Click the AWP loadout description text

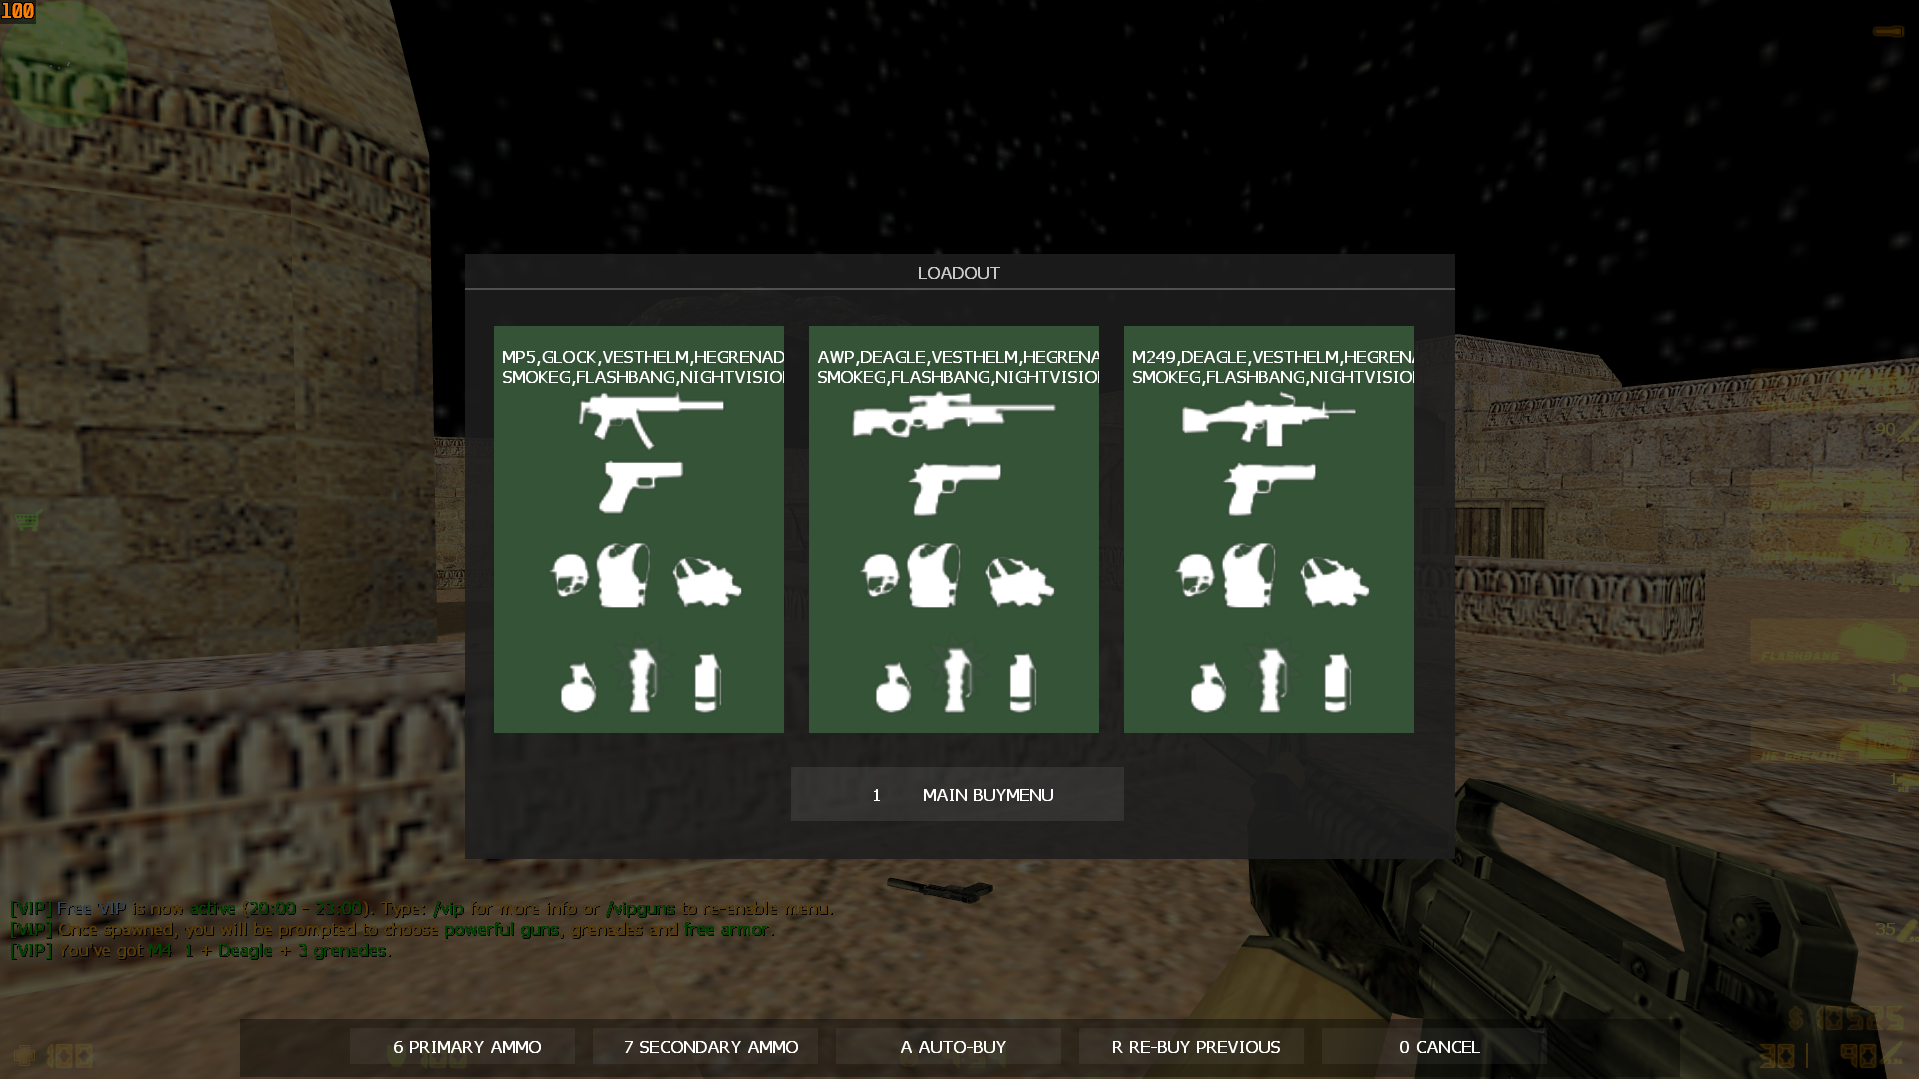956,367
